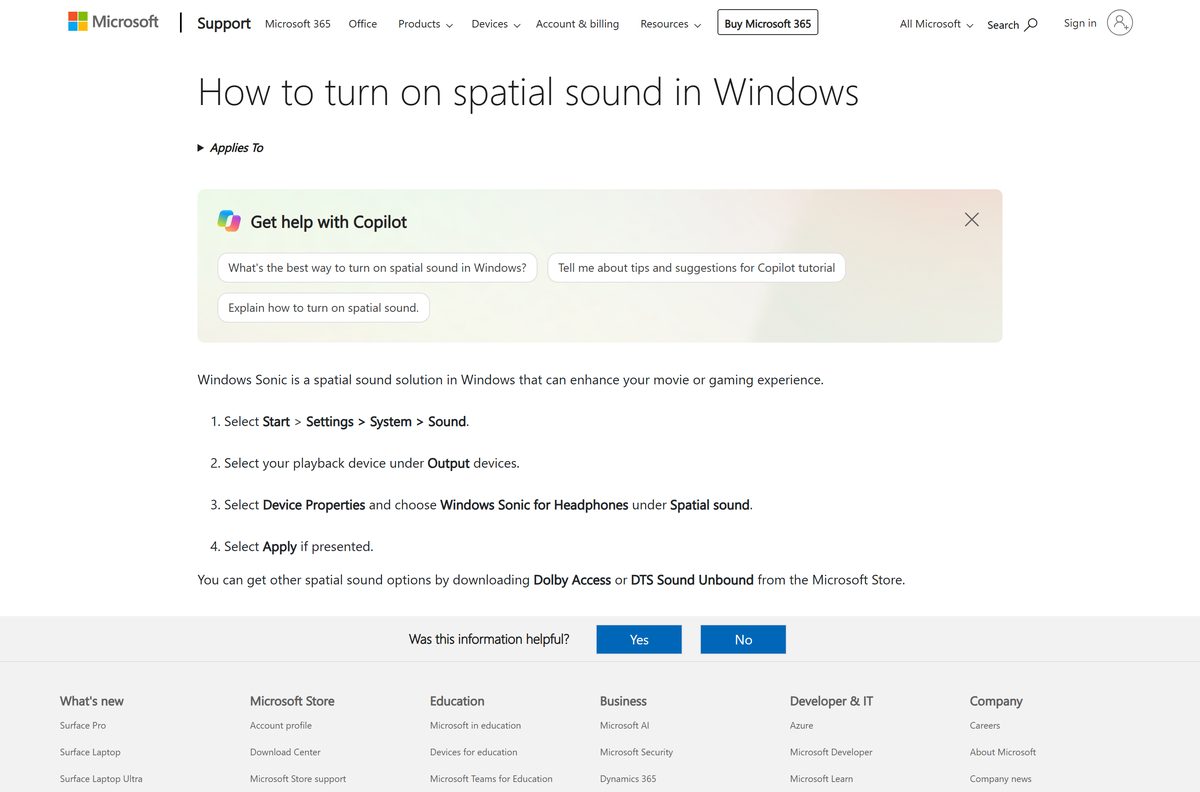The image size is (1200, 792).
Task: Open the Microsoft Security footer link
Action: 636,752
